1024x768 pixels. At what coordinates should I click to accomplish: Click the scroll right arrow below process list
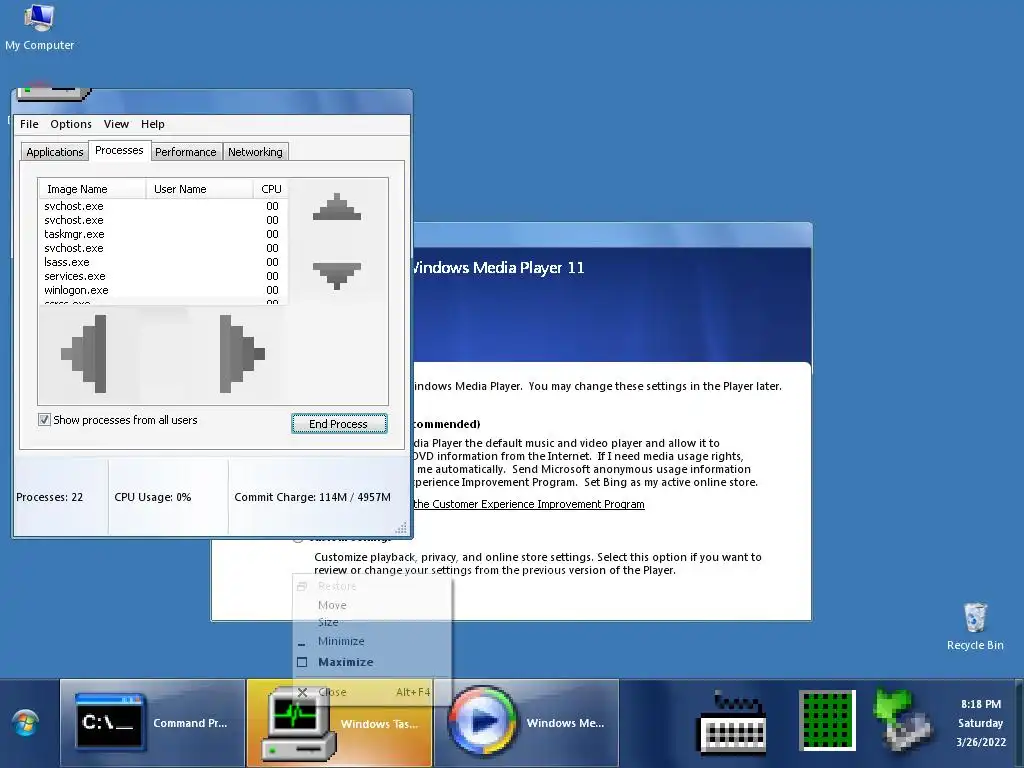click(x=242, y=354)
